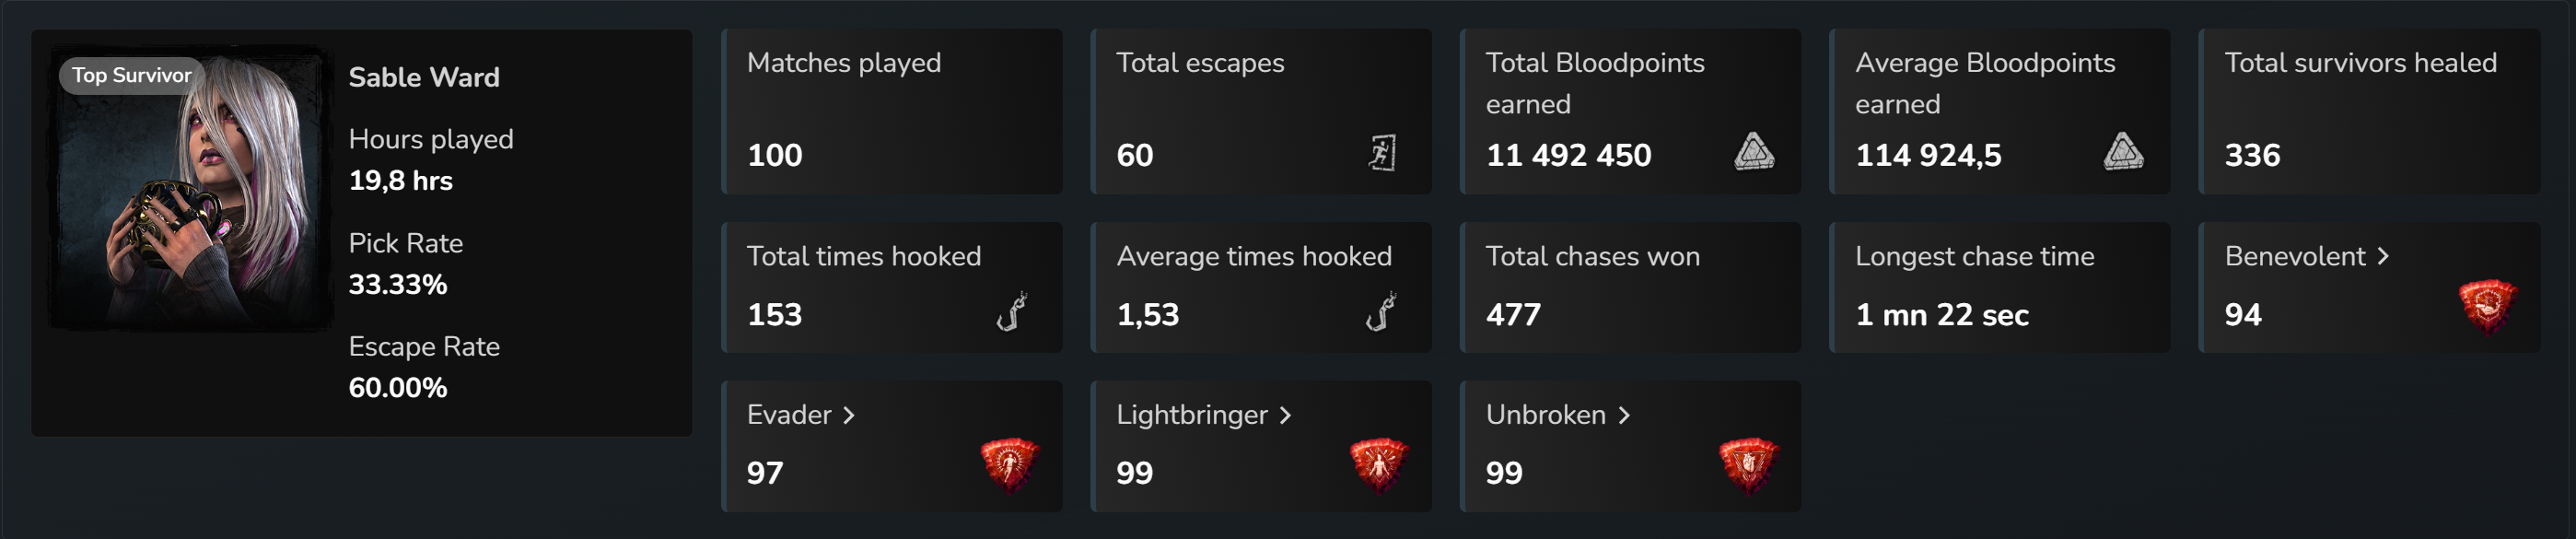Screen dimensions: 2576x539
Task: Open the Lightbringer breakdown chevron
Action: click(x=1286, y=415)
